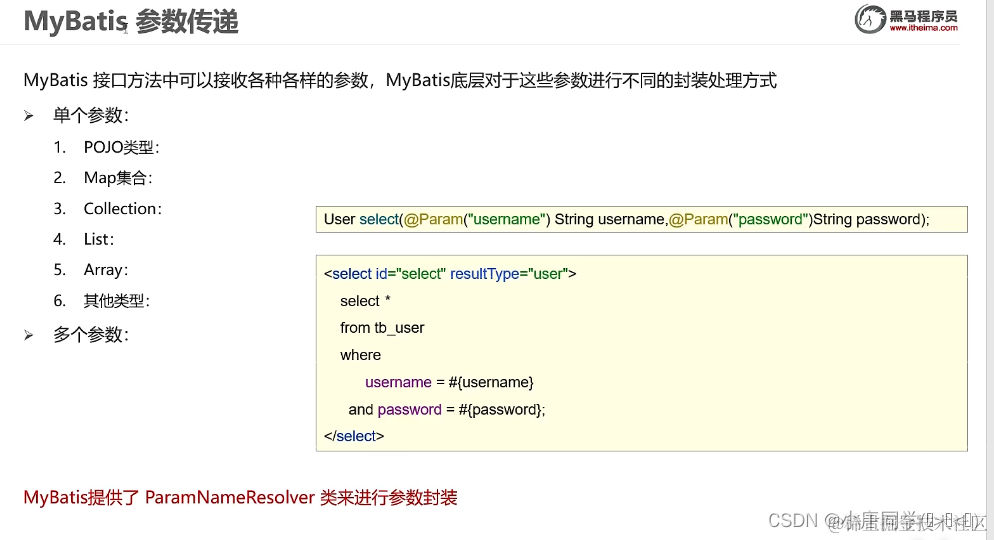Select the sentence starting "MyBatis 接口方法中可以接收"
This screenshot has height=540, width=994.
(400, 80)
